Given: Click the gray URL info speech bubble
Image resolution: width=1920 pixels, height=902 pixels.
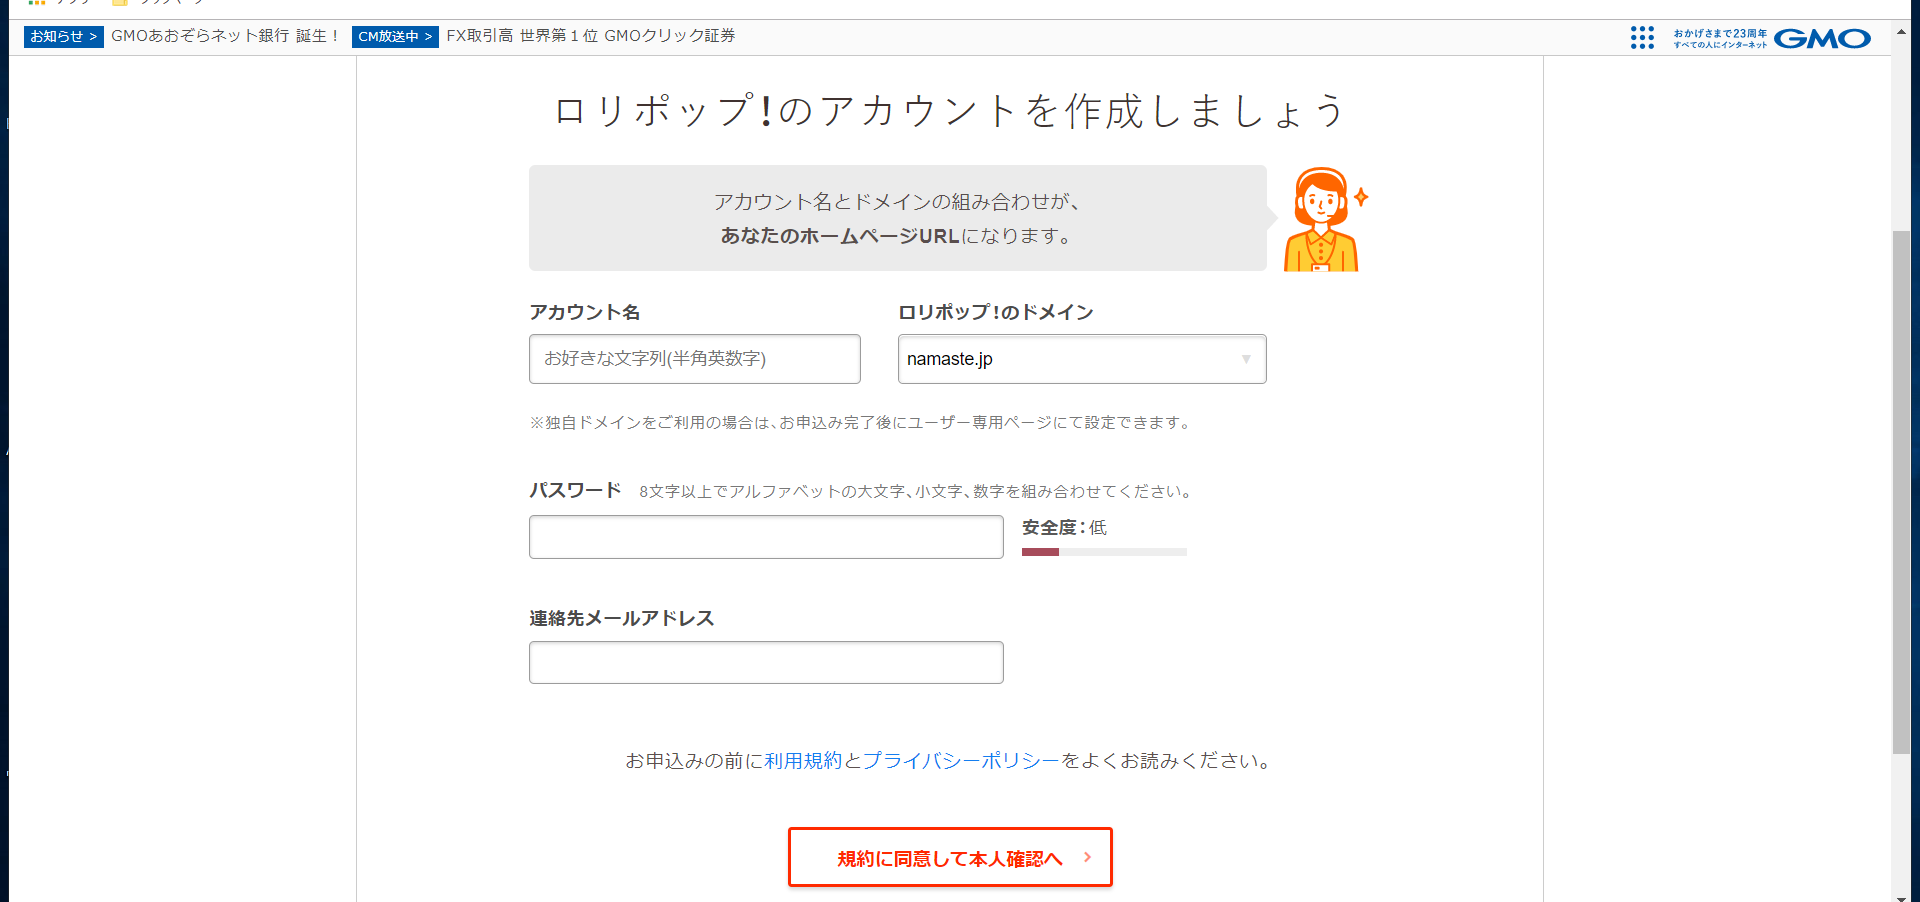Looking at the screenshot, I should click(897, 218).
